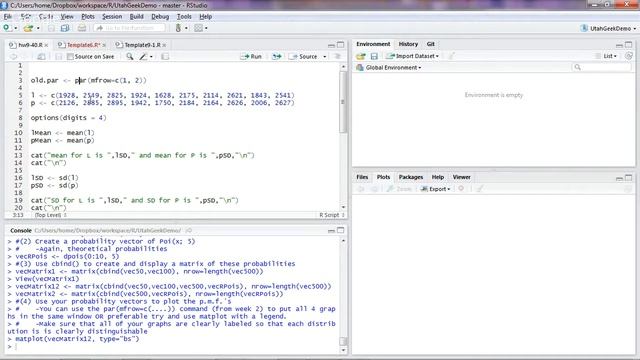Switch to the Files tab
640x360 pixels.
[362, 177]
